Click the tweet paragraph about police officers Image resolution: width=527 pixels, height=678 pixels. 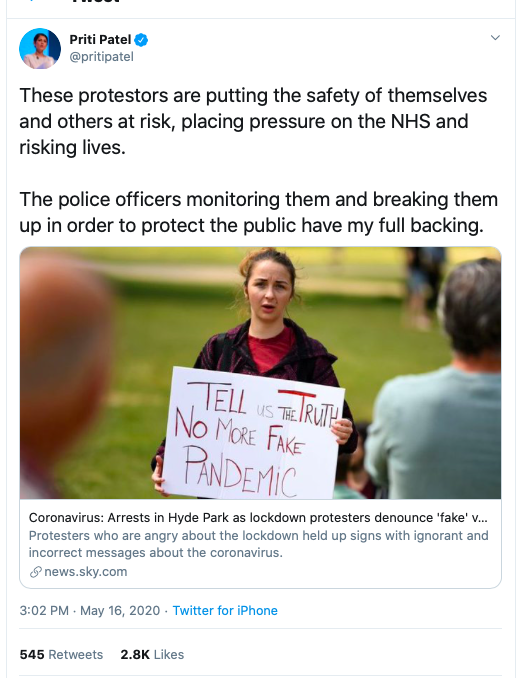click(x=259, y=212)
